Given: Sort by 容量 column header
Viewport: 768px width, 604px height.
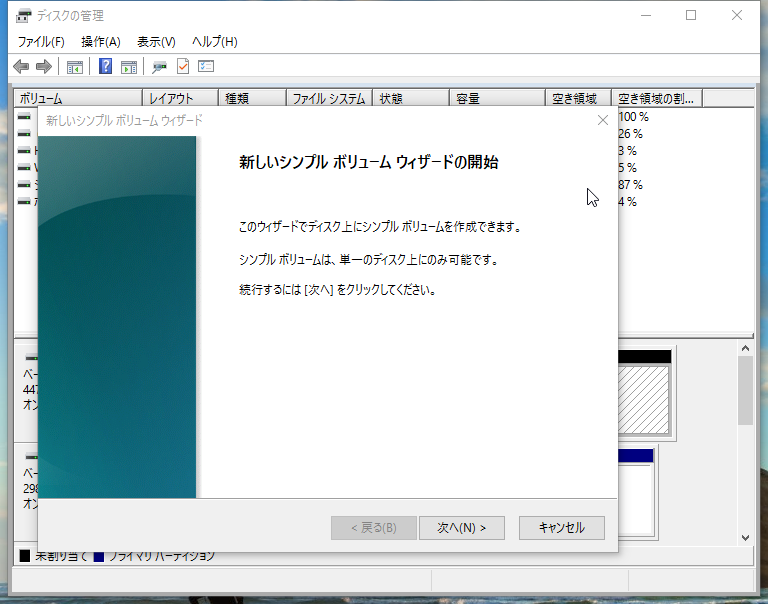Looking at the screenshot, I should [497, 98].
